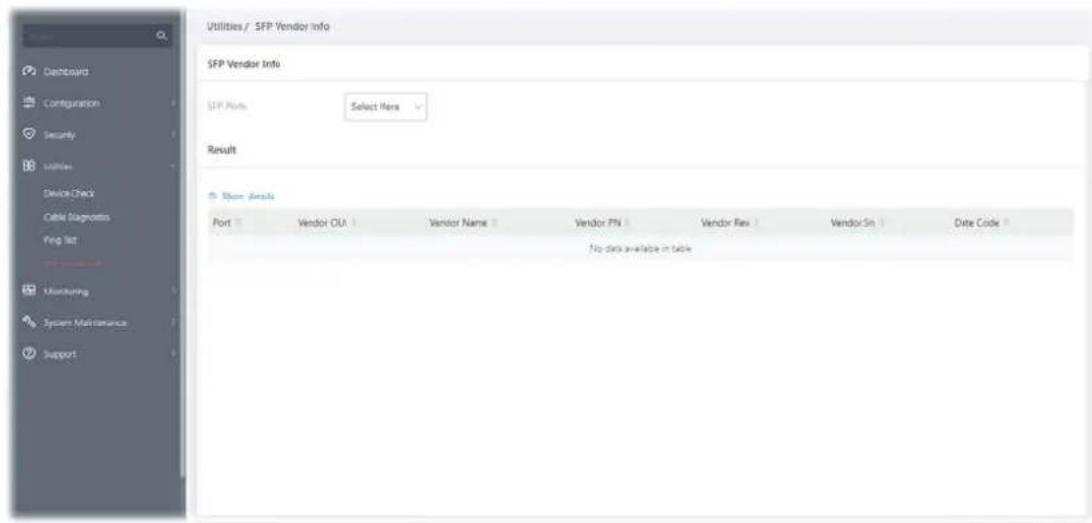Click the SFP Vendor Info panel title
This screenshot has width=1092, height=523.
244,64
